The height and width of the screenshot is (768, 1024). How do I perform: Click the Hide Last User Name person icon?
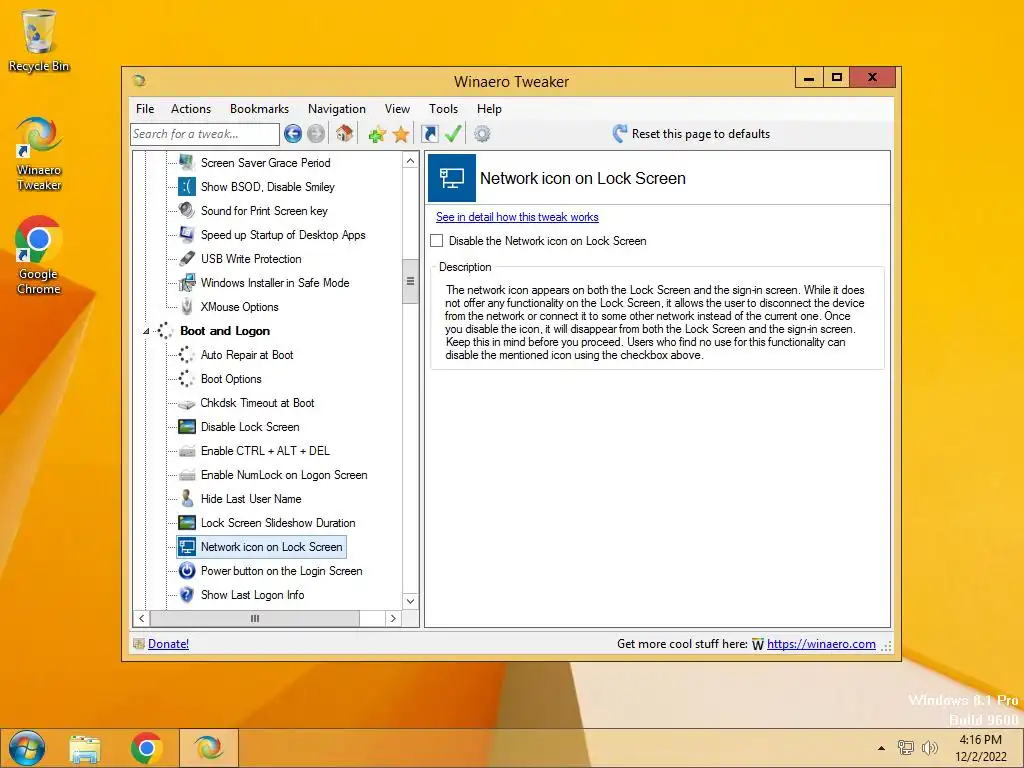coord(187,498)
